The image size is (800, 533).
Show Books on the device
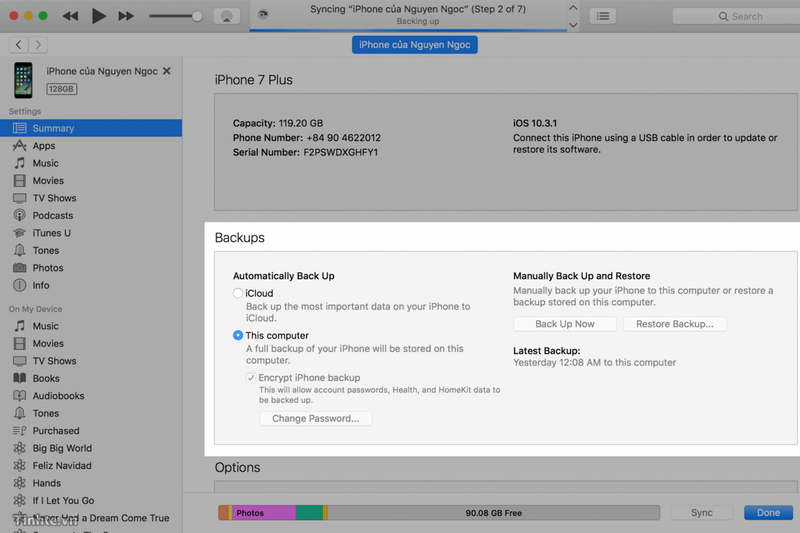pos(91,378)
